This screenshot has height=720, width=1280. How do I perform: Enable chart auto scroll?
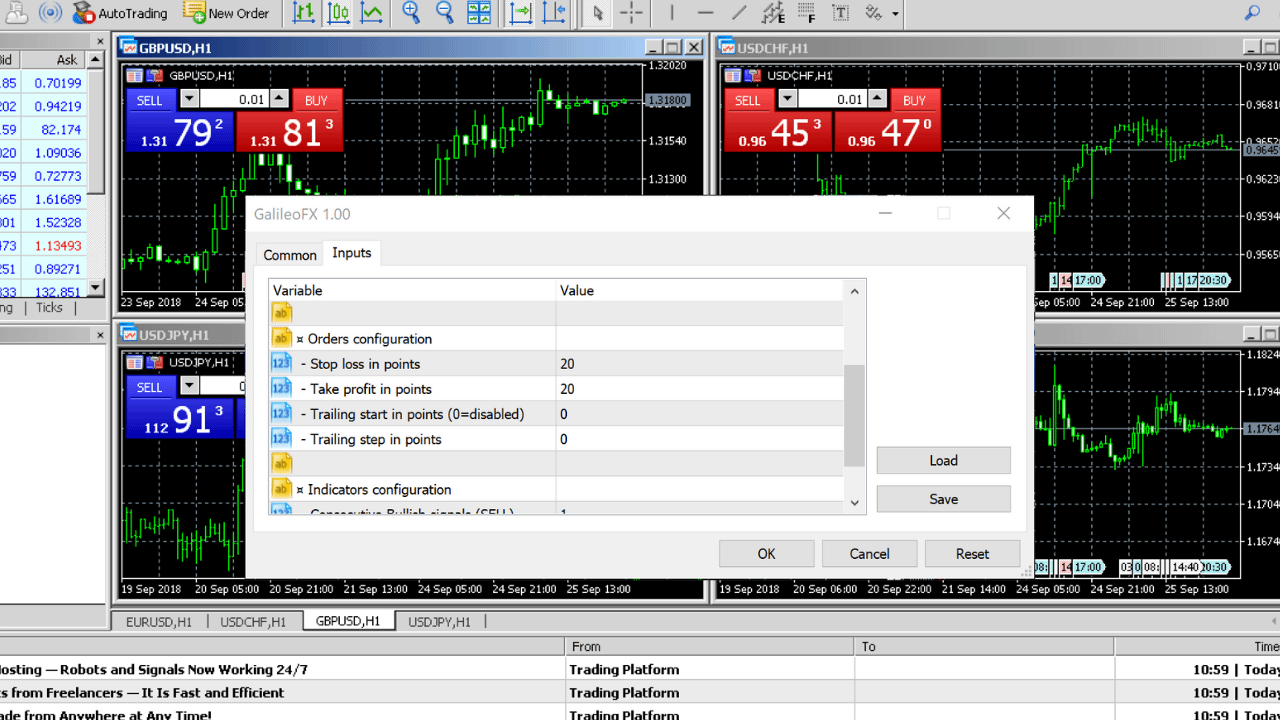[x=521, y=13]
